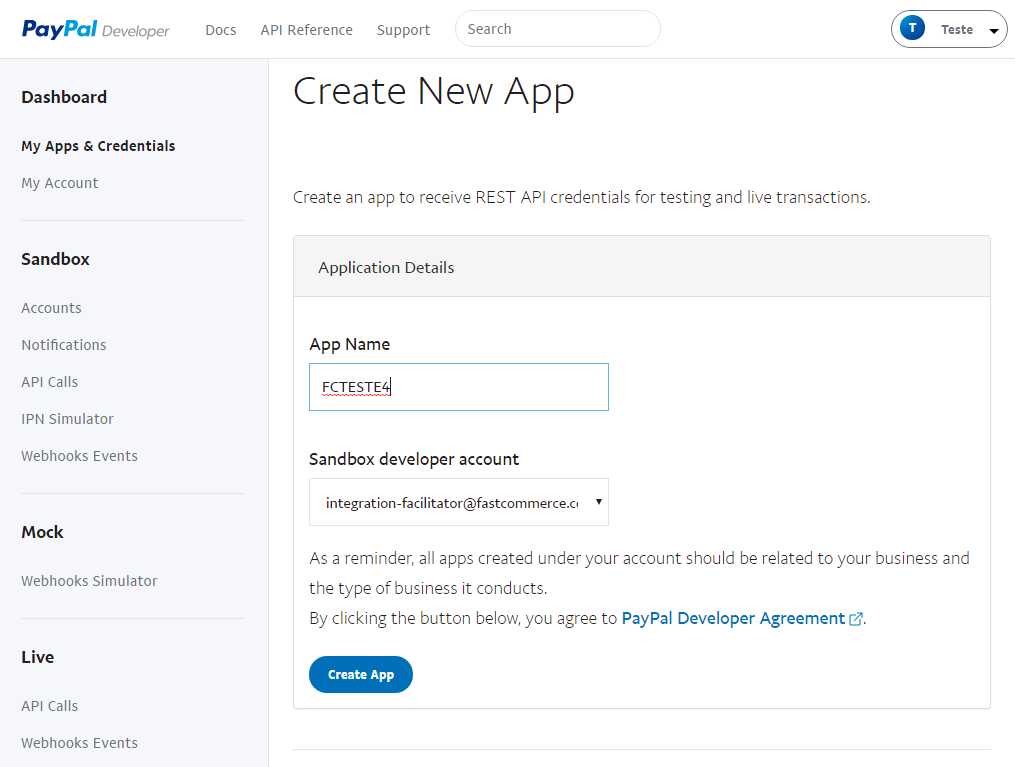Image resolution: width=1015 pixels, height=767 pixels.
Task: Open the Support menu
Action: [403, 30]
